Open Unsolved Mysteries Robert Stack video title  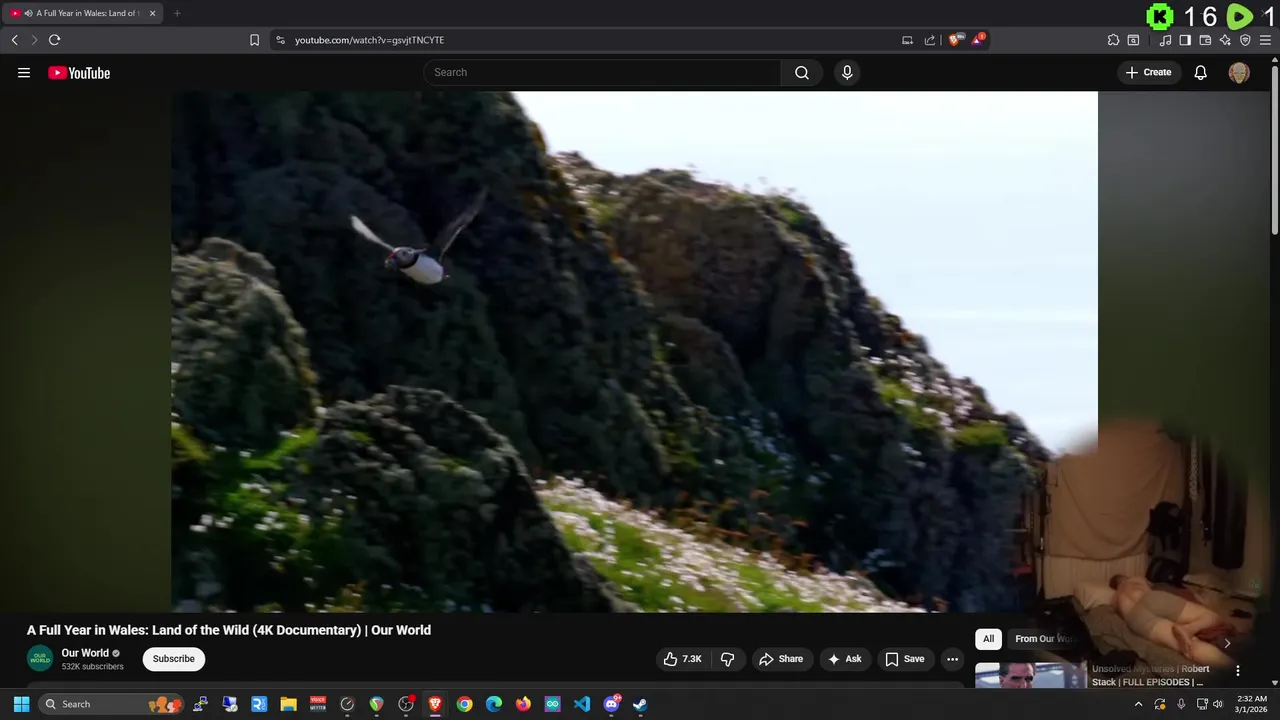tap(1150, 675)
